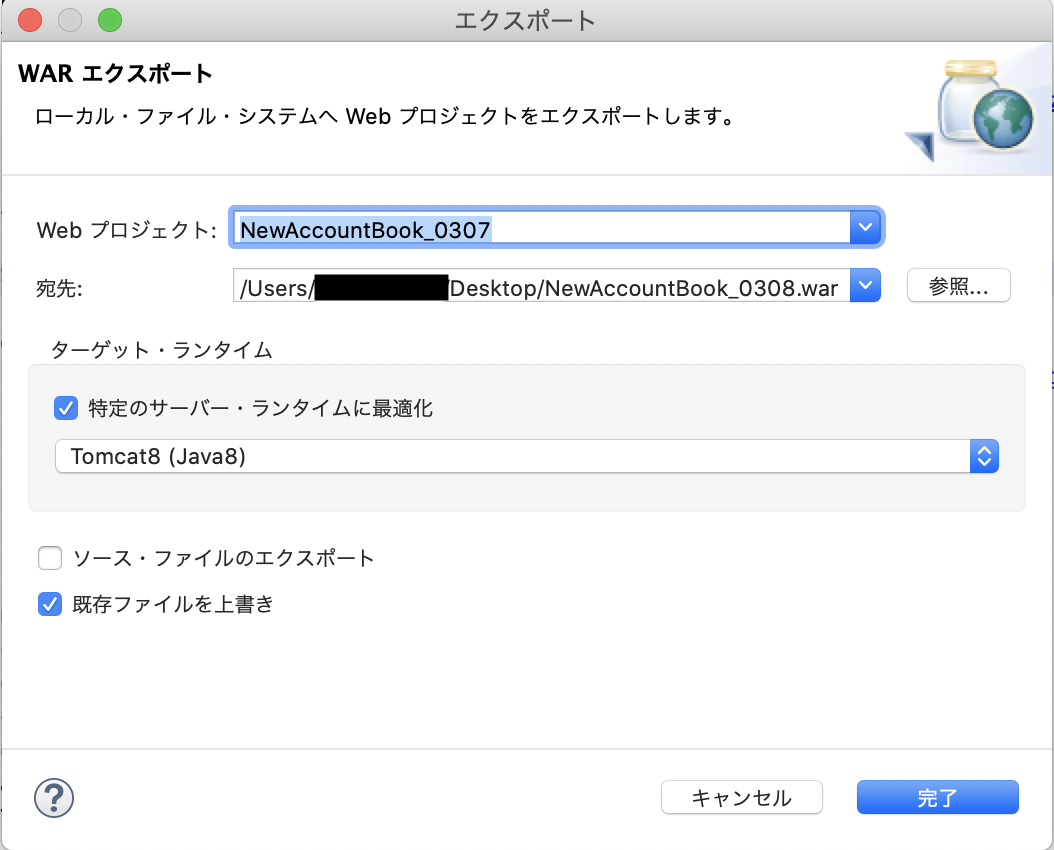Click the 参照... button

[958, 285]
